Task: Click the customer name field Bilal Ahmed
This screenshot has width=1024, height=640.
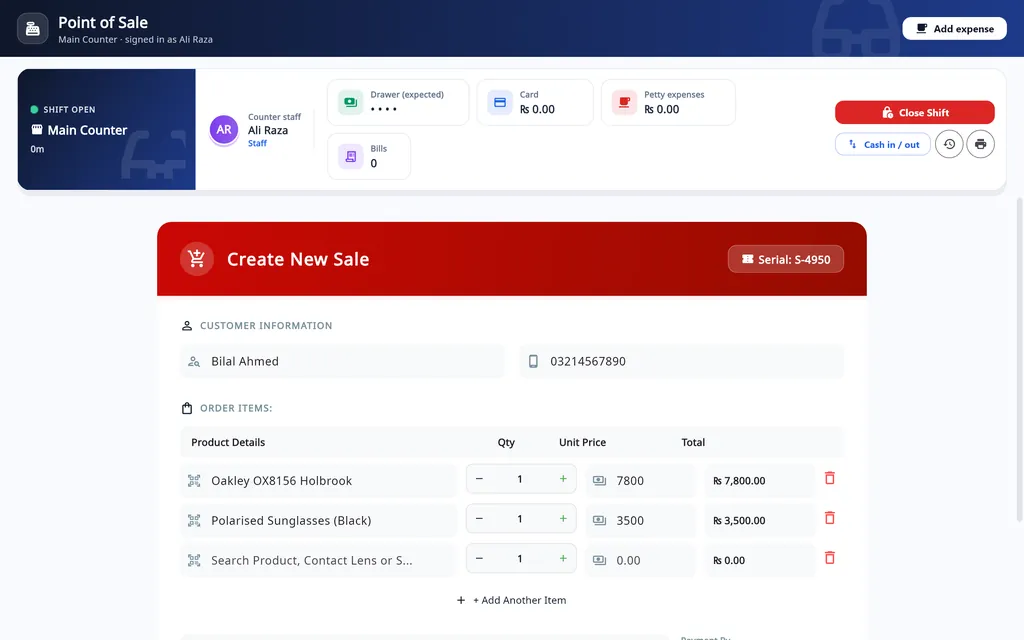Action: tap(342, 361)
